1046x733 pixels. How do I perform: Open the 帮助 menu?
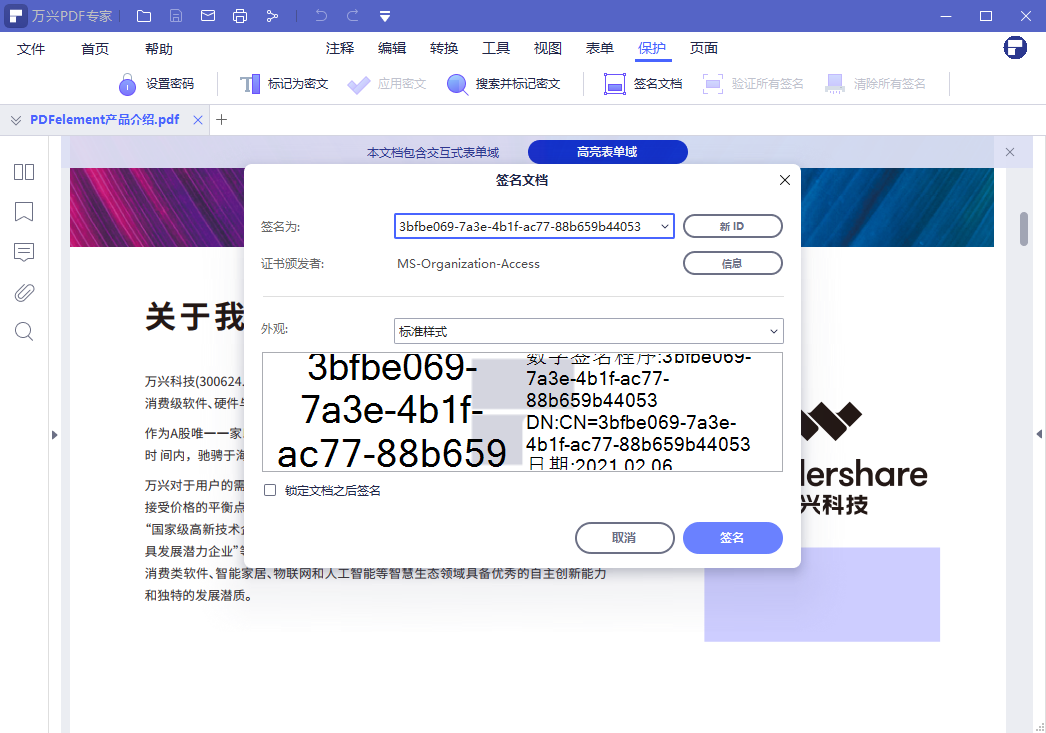pos(159,49)
